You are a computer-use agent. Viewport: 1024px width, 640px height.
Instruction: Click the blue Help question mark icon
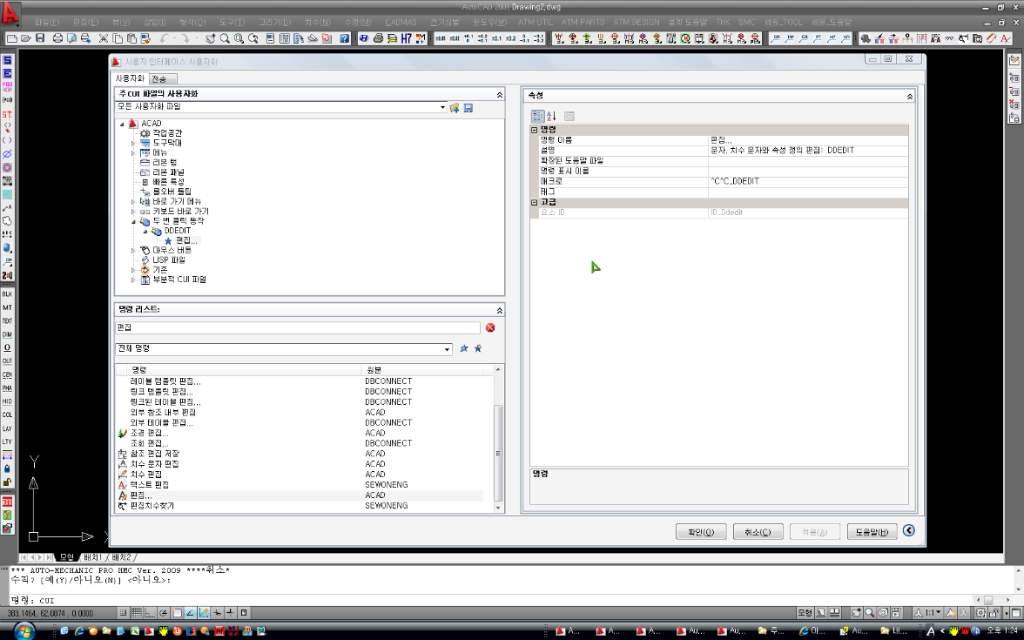pyautogui.click(x=344, y=39)
